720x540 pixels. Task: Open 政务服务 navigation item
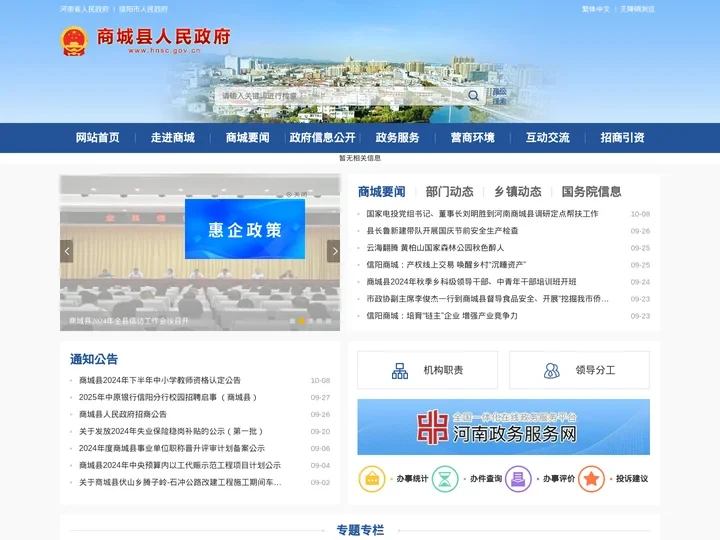click(397, 138)
